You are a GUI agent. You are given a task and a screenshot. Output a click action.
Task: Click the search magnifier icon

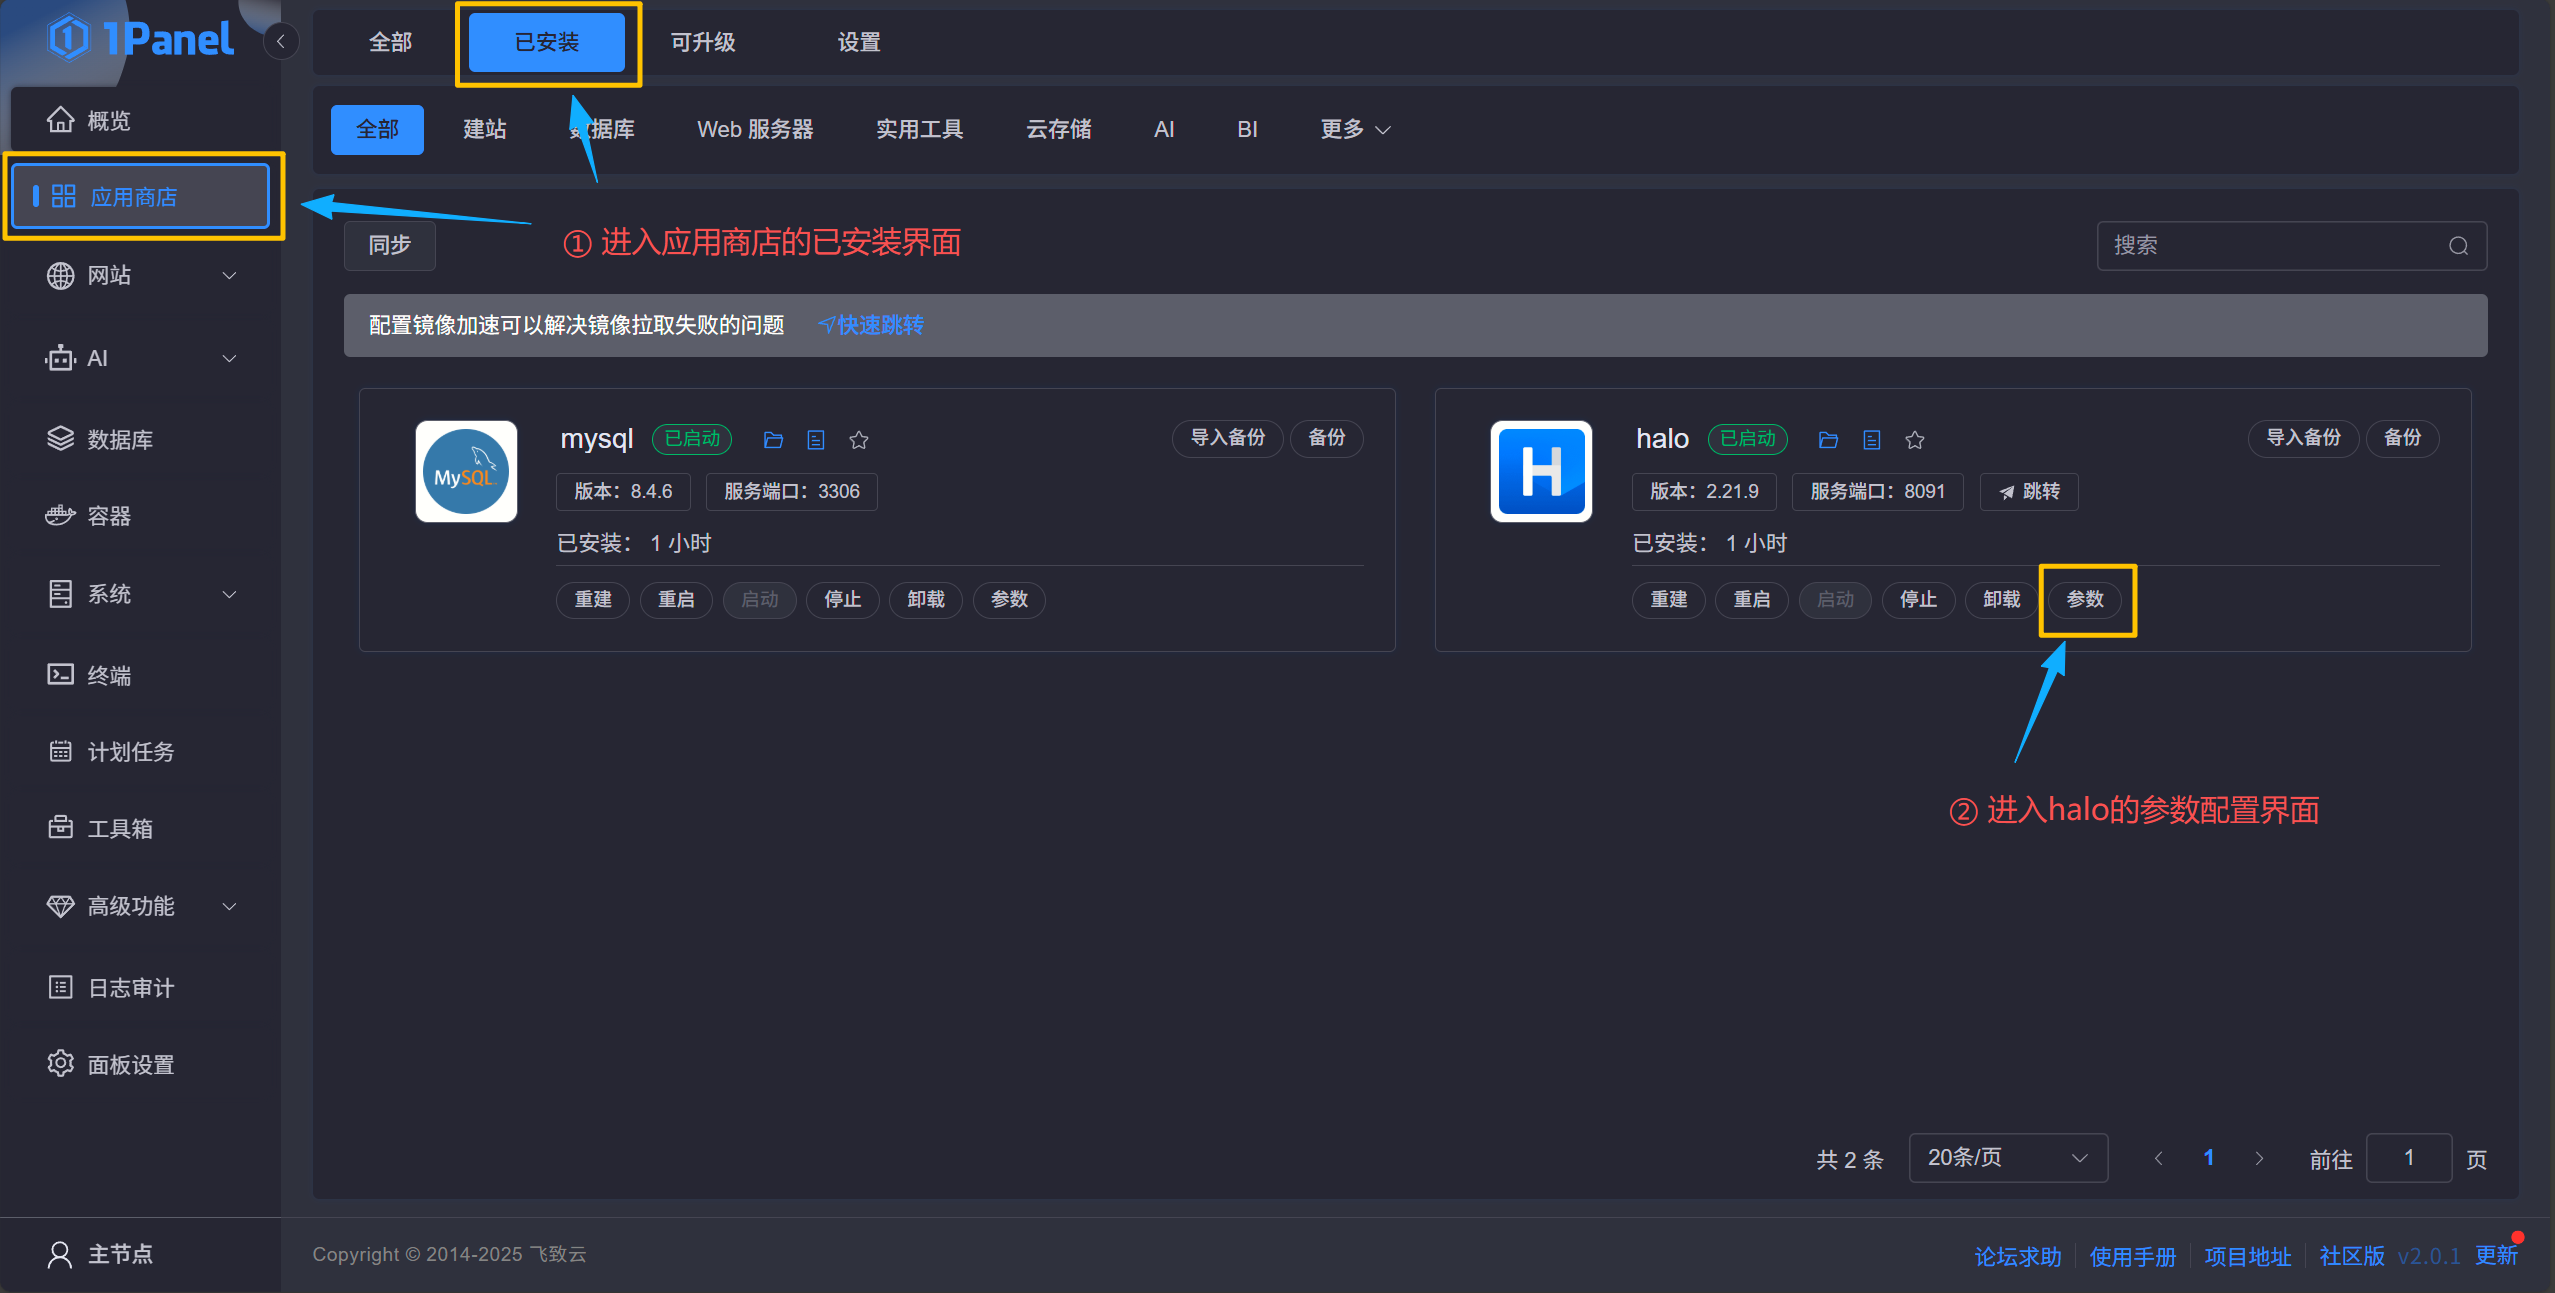(2459, 245)
